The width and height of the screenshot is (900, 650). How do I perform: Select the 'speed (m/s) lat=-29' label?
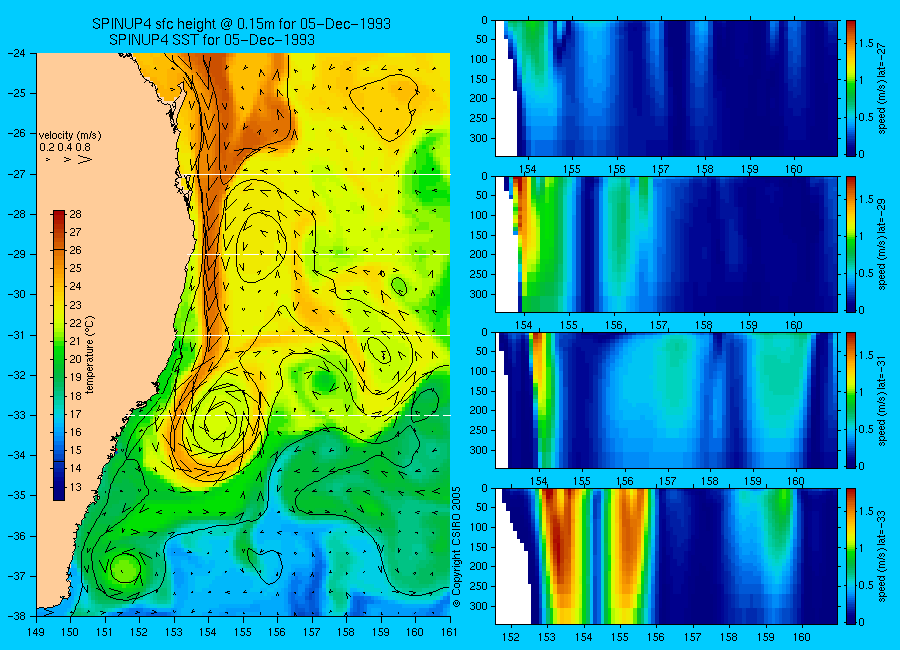(x=882, y=245)
